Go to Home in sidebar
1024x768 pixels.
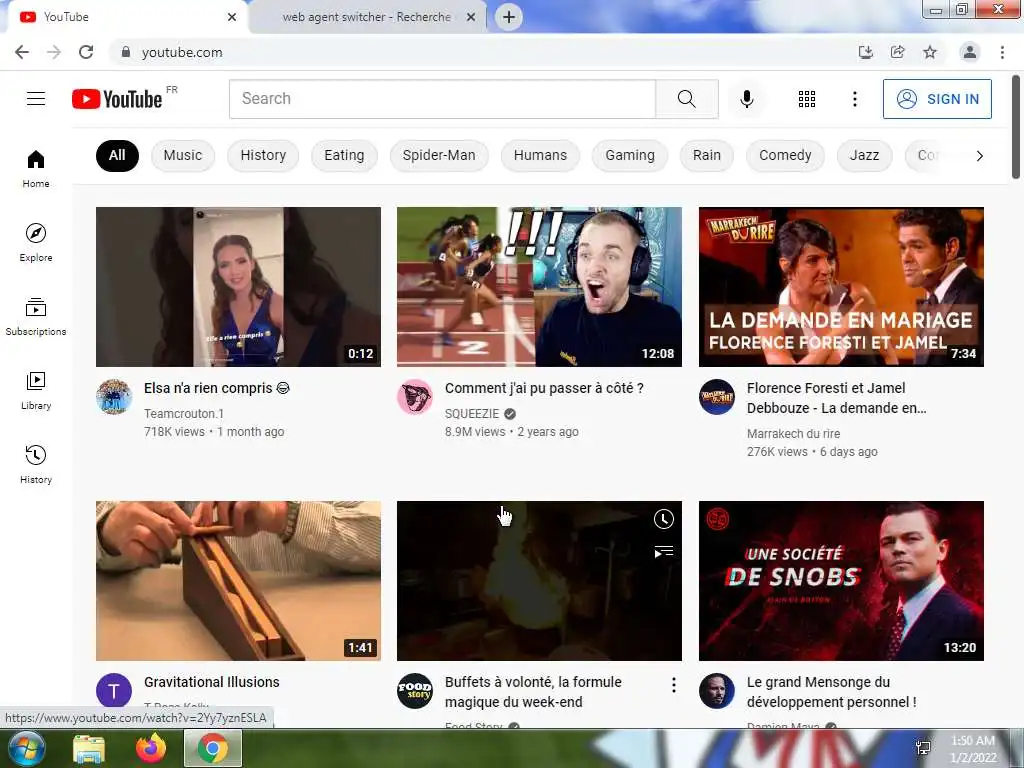(x=36, y=168)
